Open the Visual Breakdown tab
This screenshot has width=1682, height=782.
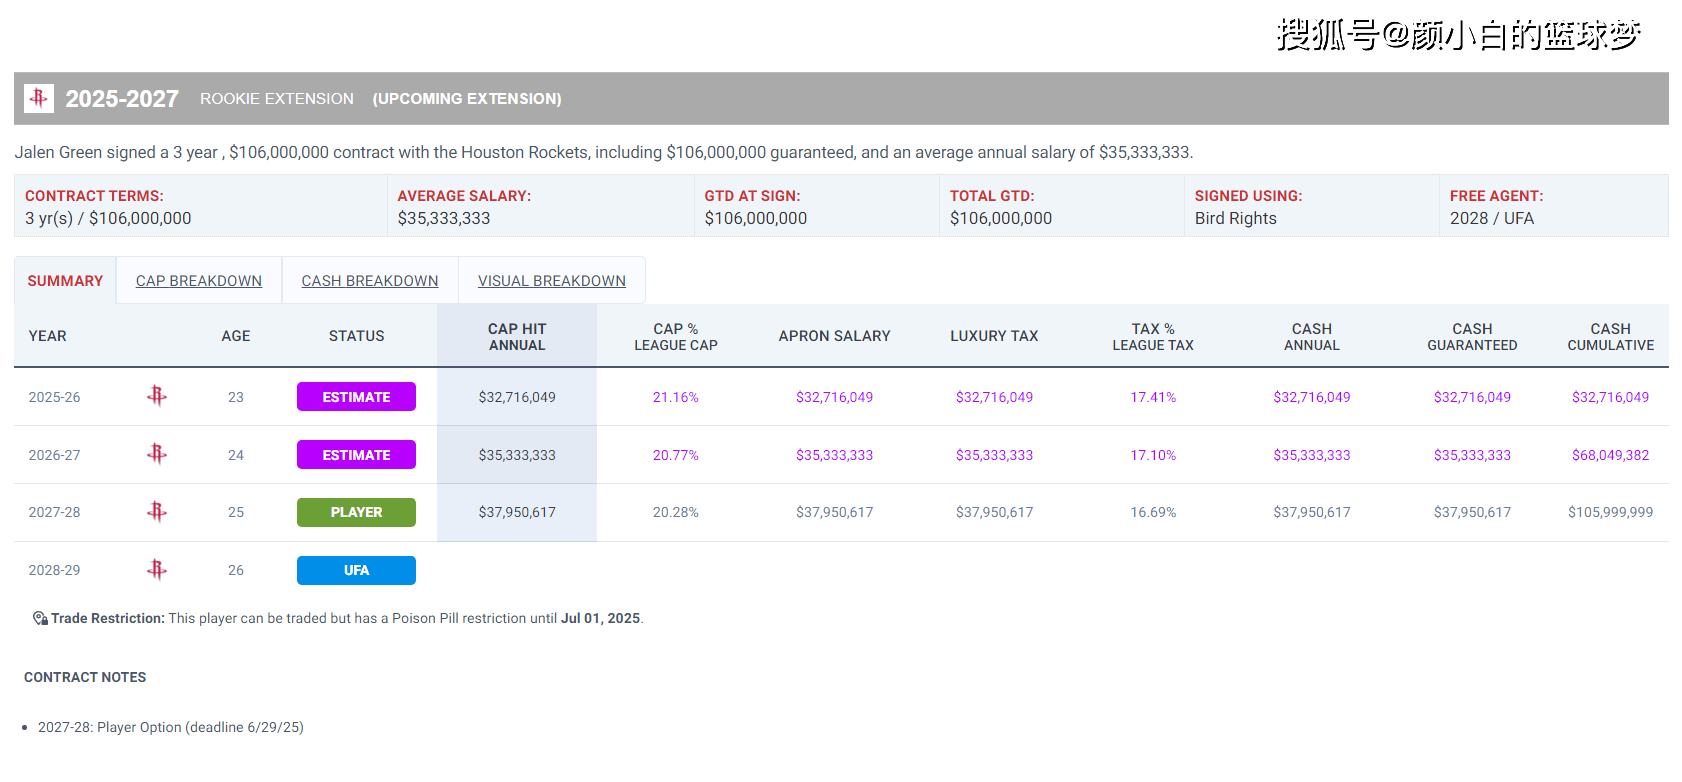click(552, 281)
